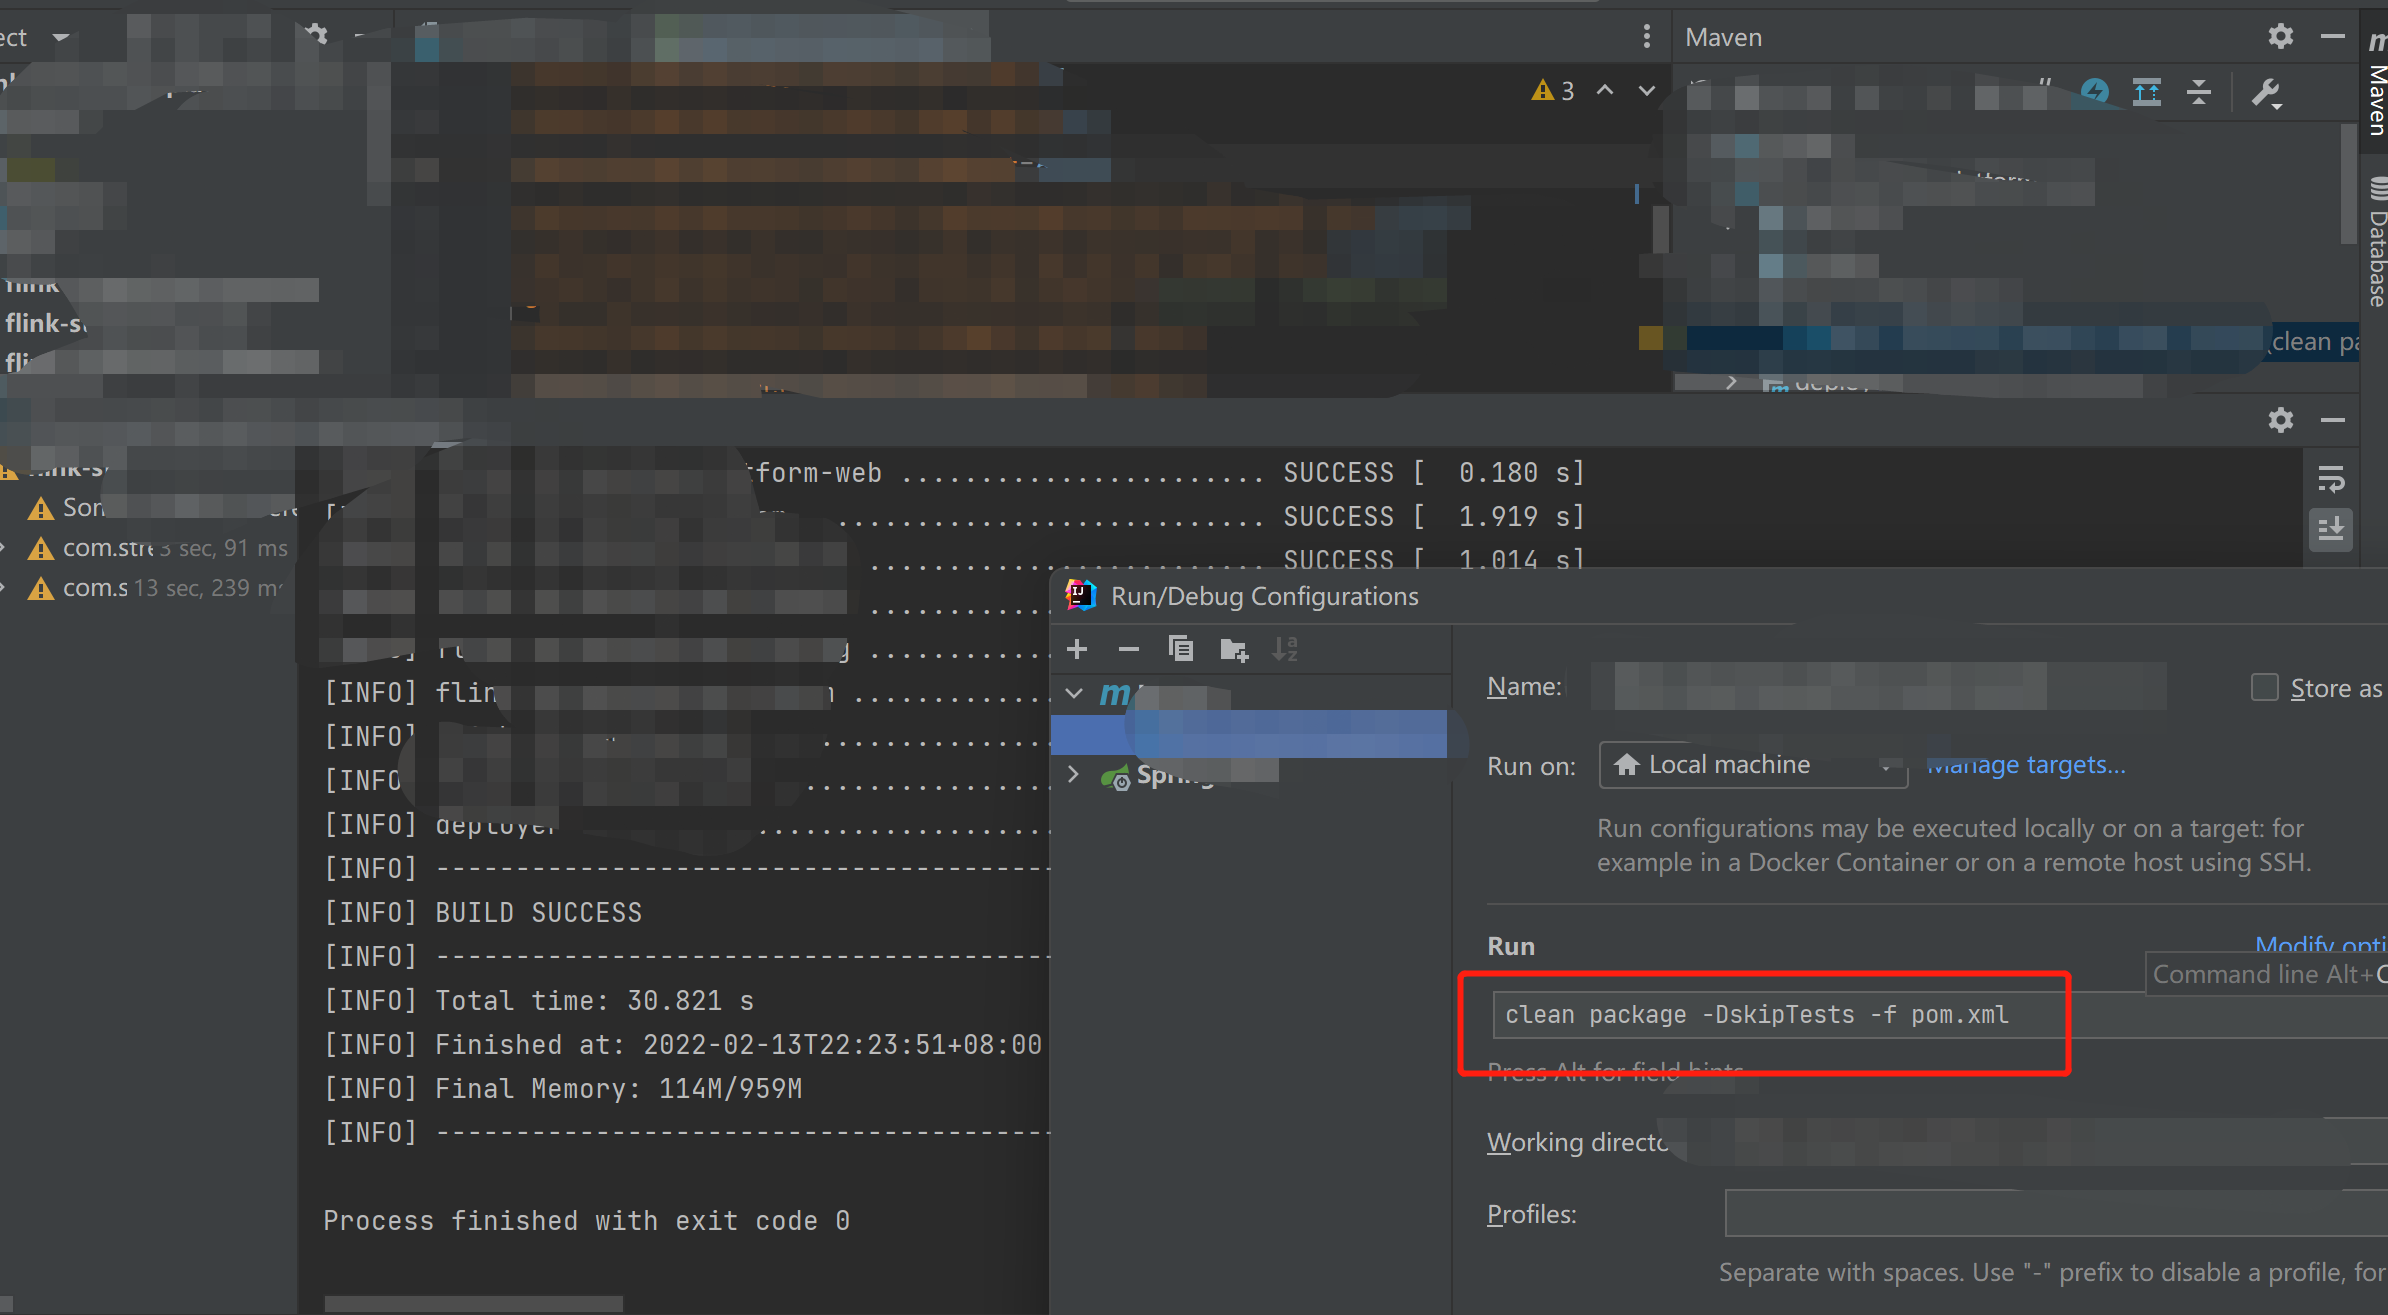
Task: Collapse the Maven configurations group chevron
Action: [x=1073, y=693]
